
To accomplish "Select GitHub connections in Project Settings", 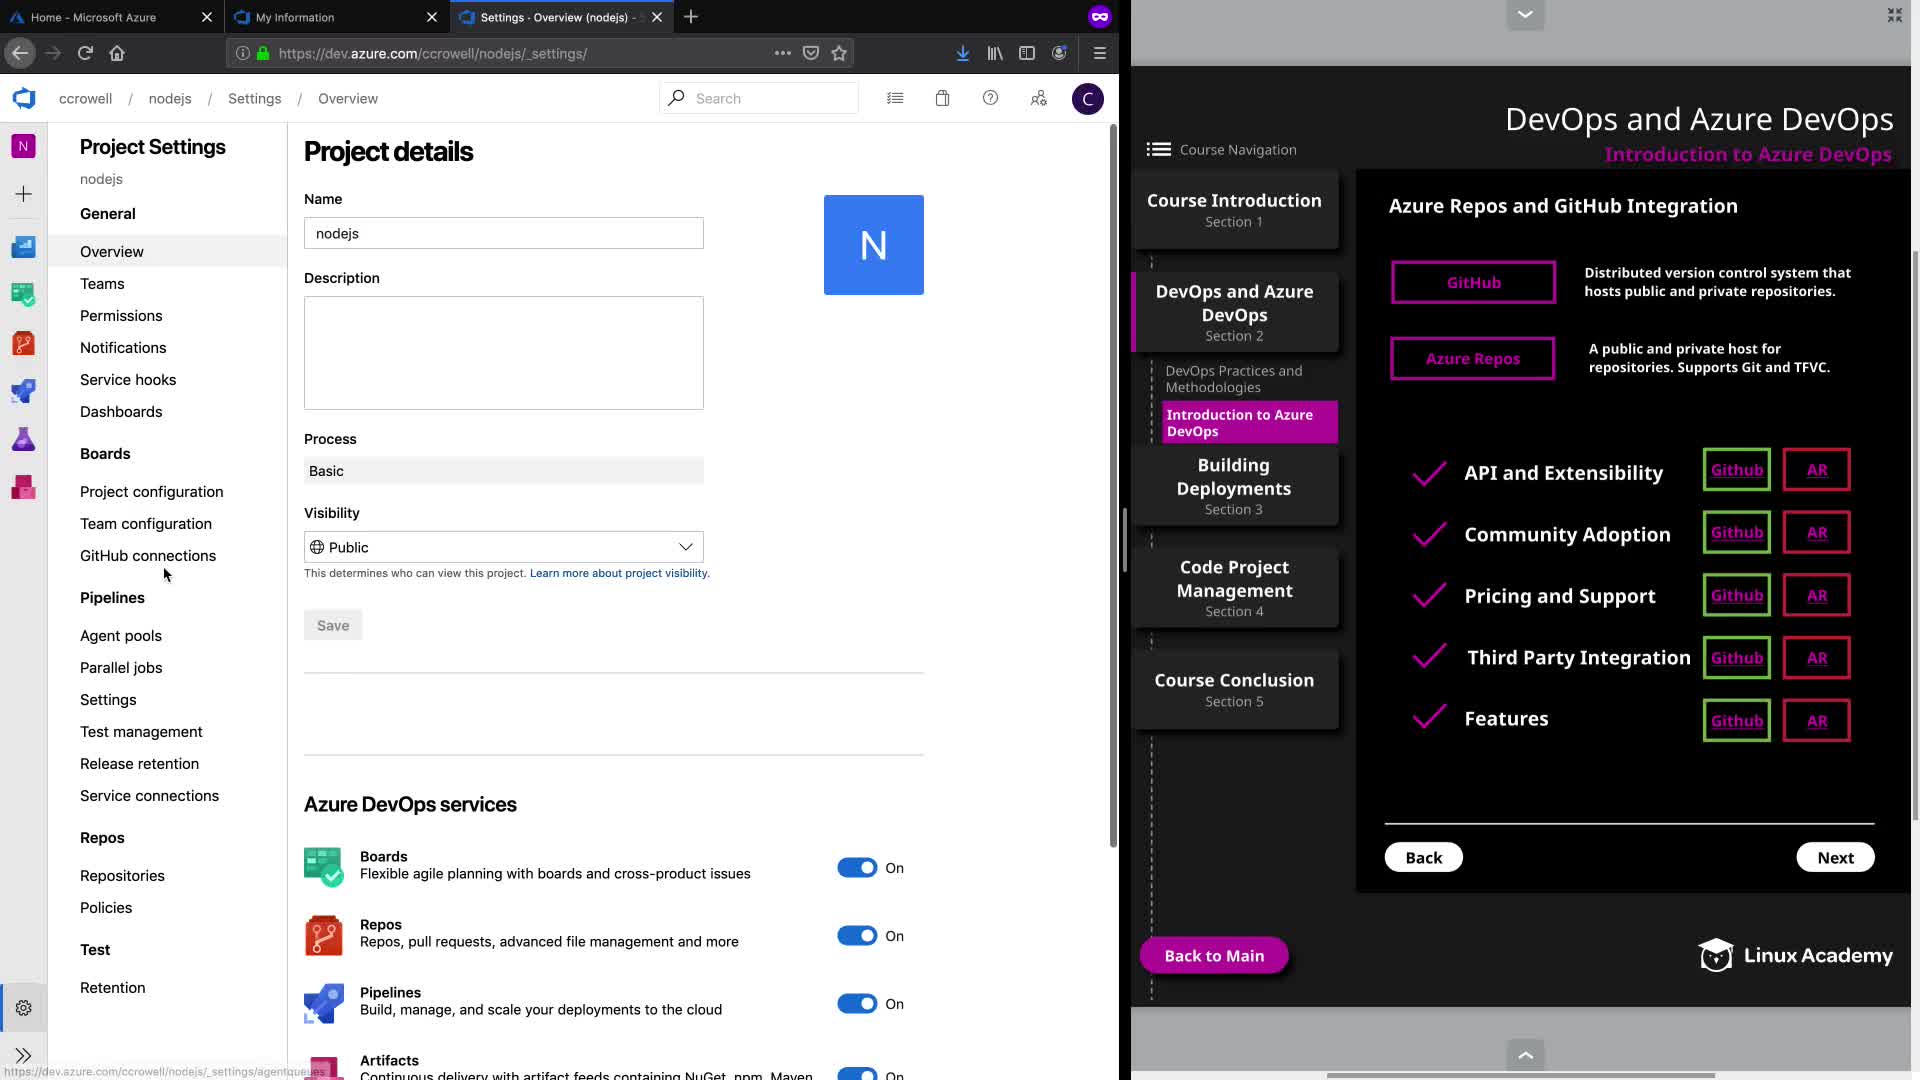I will [x=148, y=556].
